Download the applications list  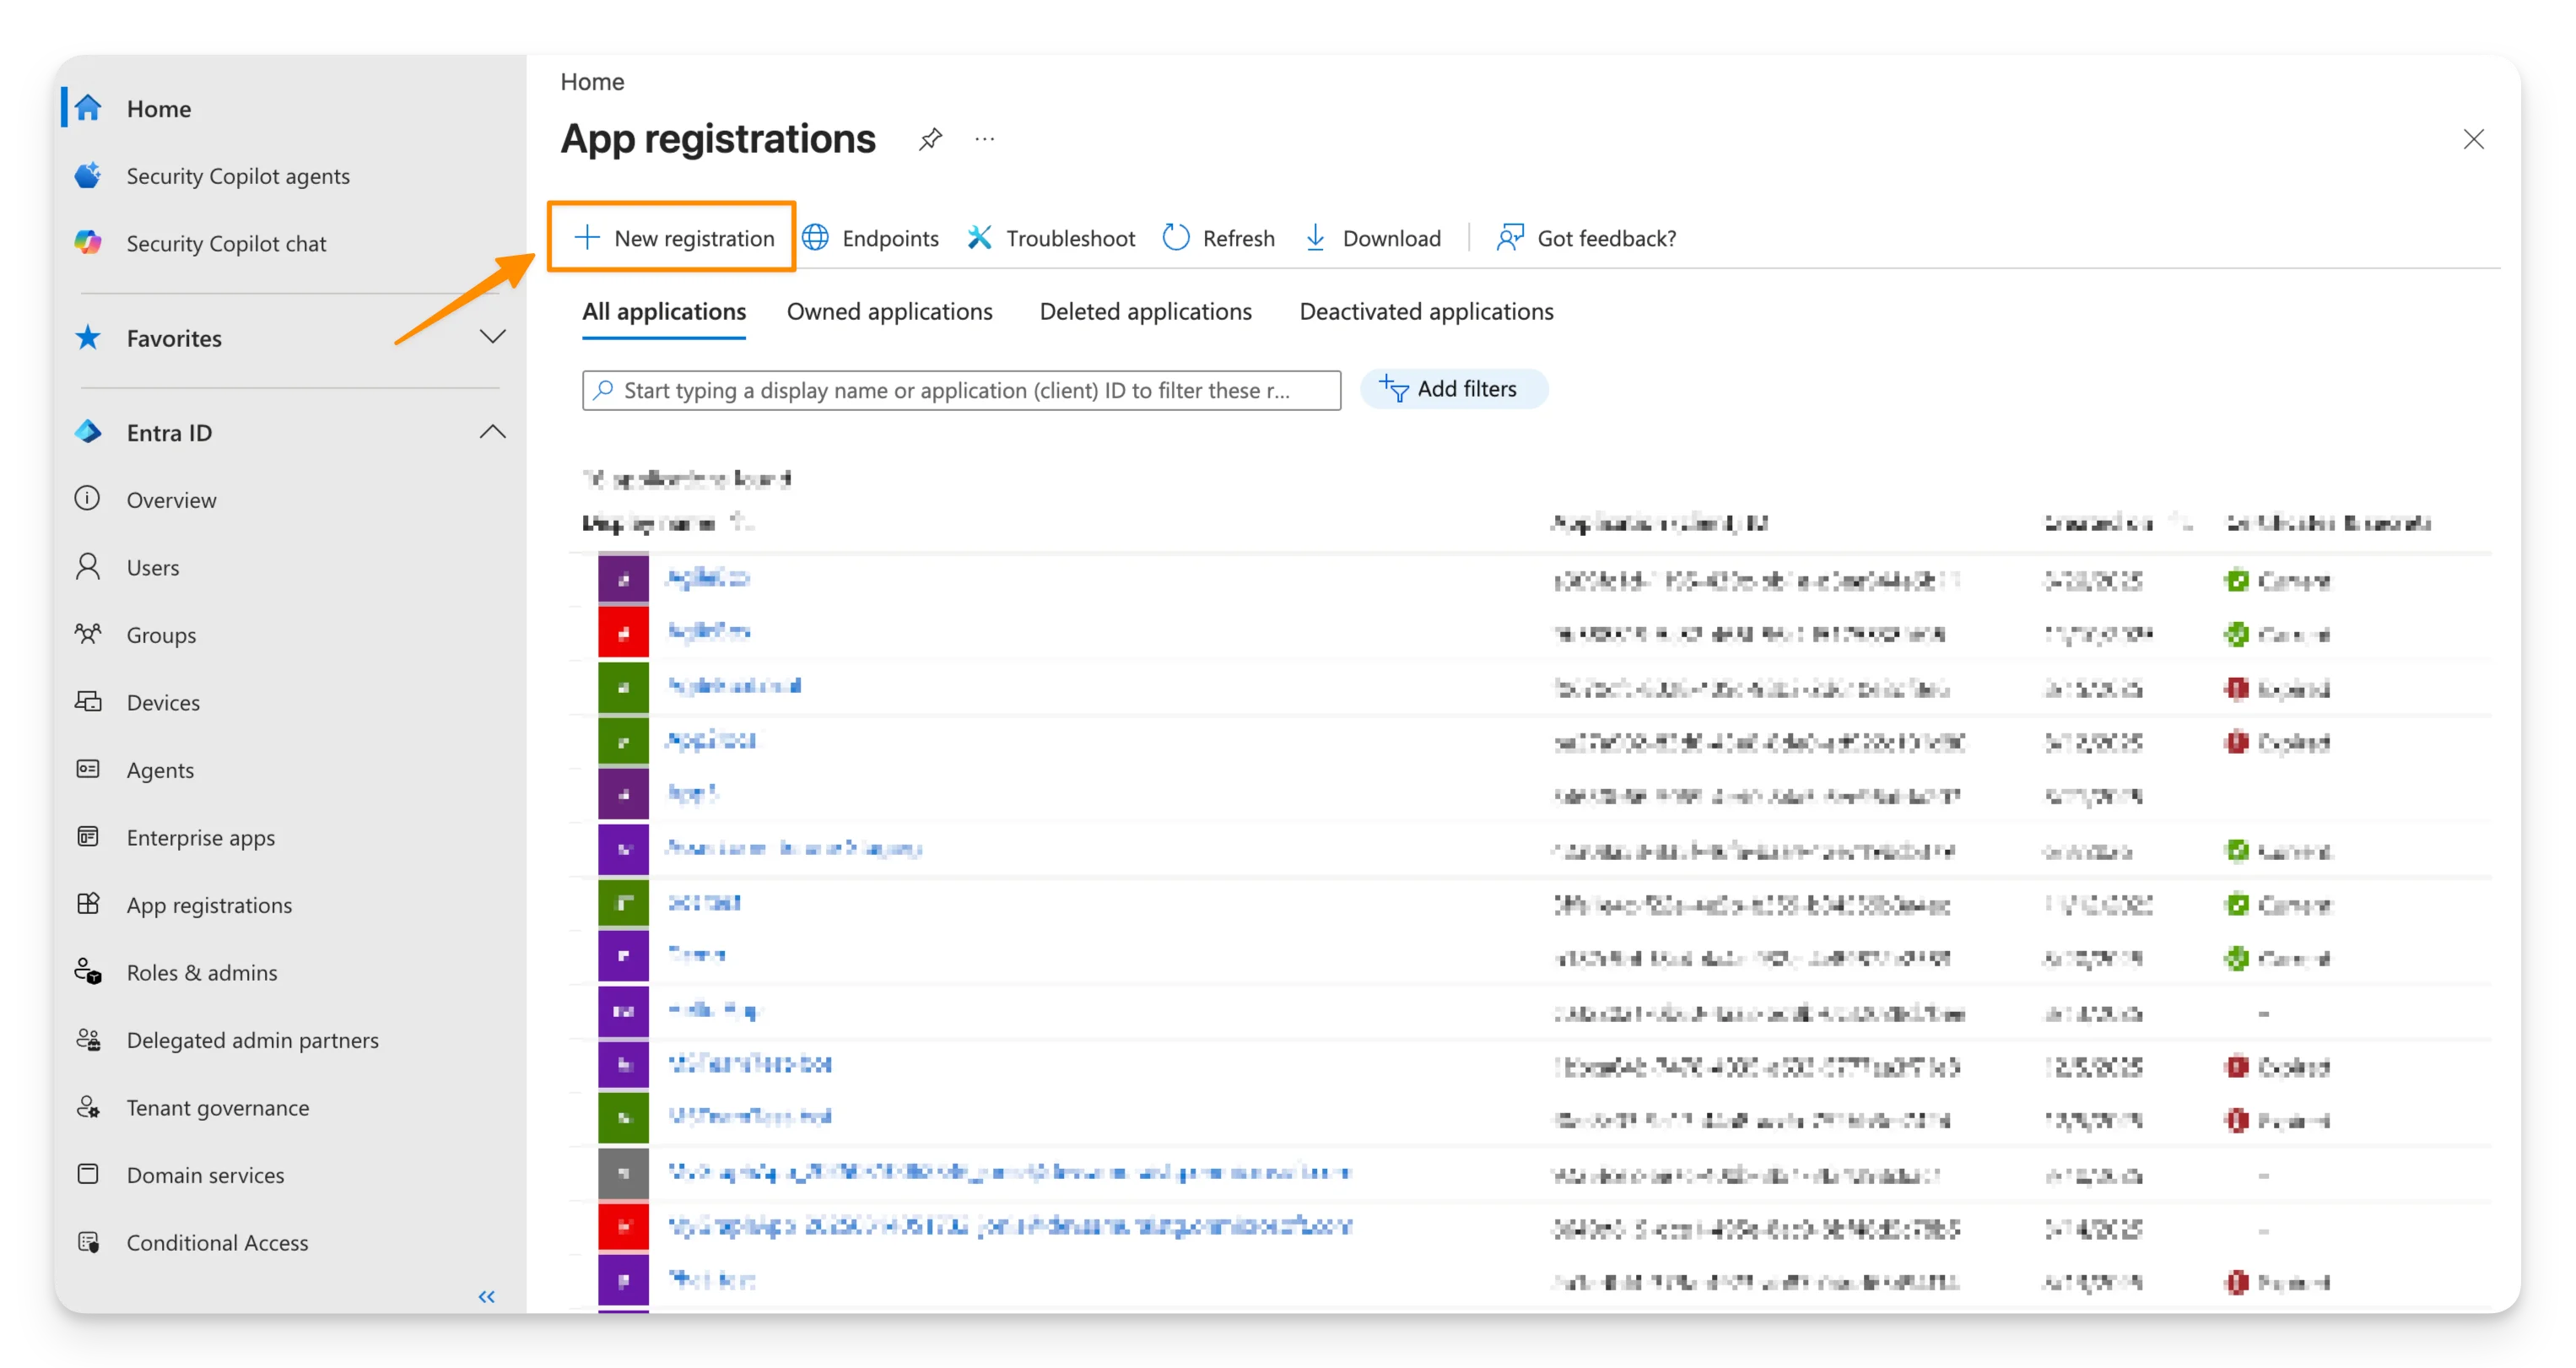coord(1372,238)
